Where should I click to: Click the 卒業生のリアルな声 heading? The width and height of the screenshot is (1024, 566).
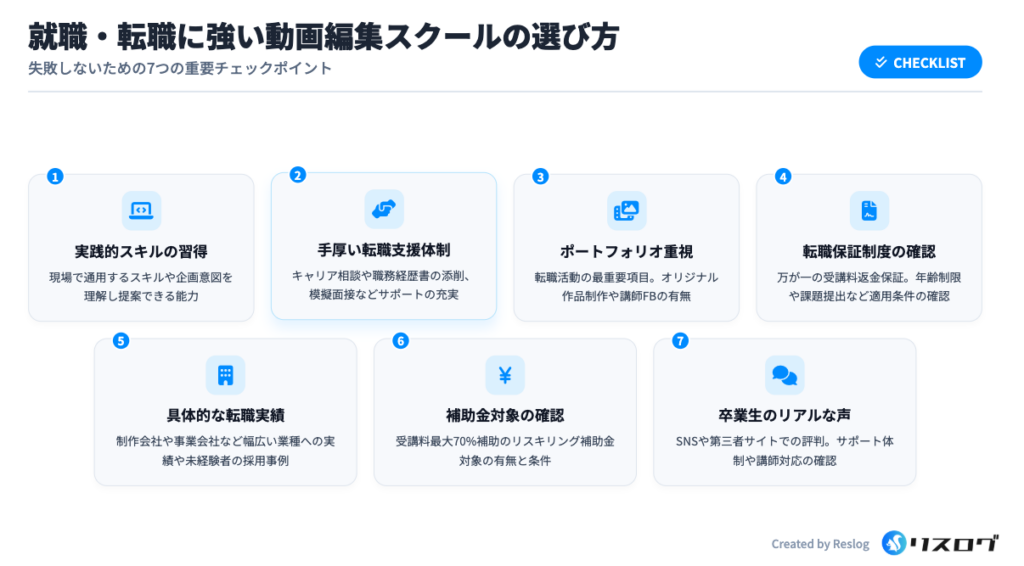click(784, 415)
